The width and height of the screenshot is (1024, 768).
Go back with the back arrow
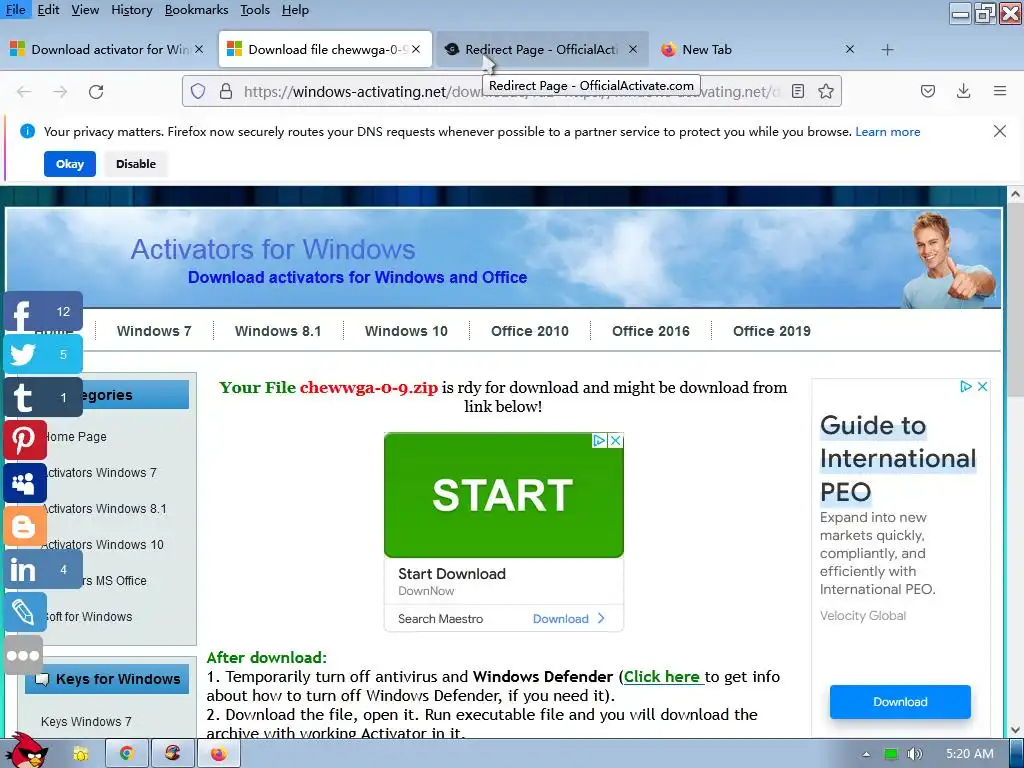point(24,91)
